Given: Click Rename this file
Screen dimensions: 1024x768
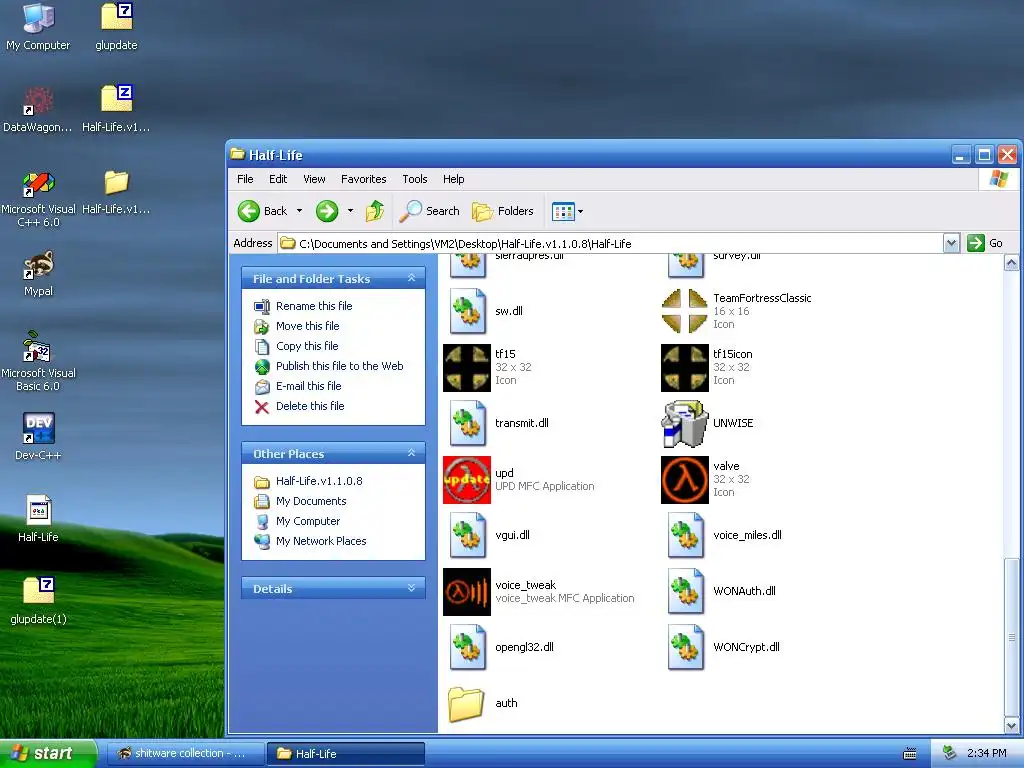Looking at the screenshot, I should click(x=313, y=306).
